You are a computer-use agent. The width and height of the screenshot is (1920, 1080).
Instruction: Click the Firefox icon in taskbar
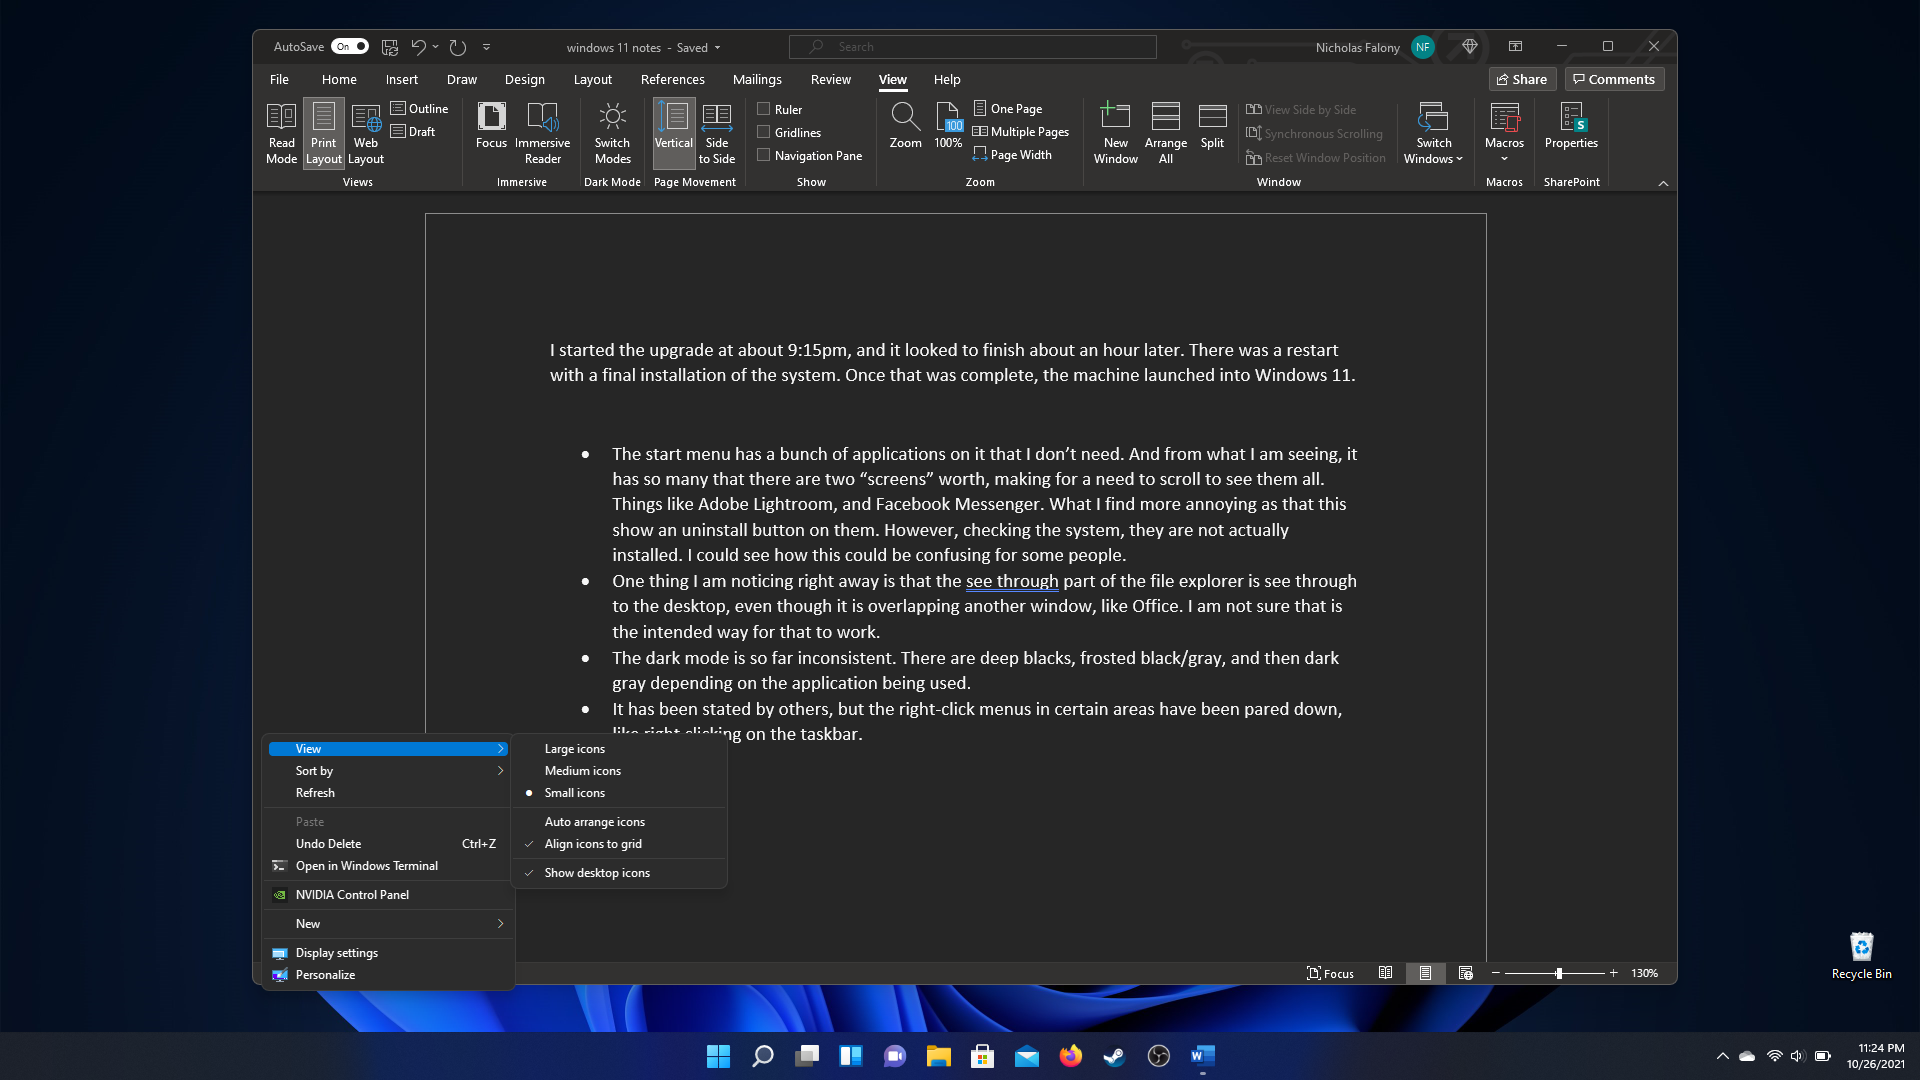click(x=1069, y=1055)
